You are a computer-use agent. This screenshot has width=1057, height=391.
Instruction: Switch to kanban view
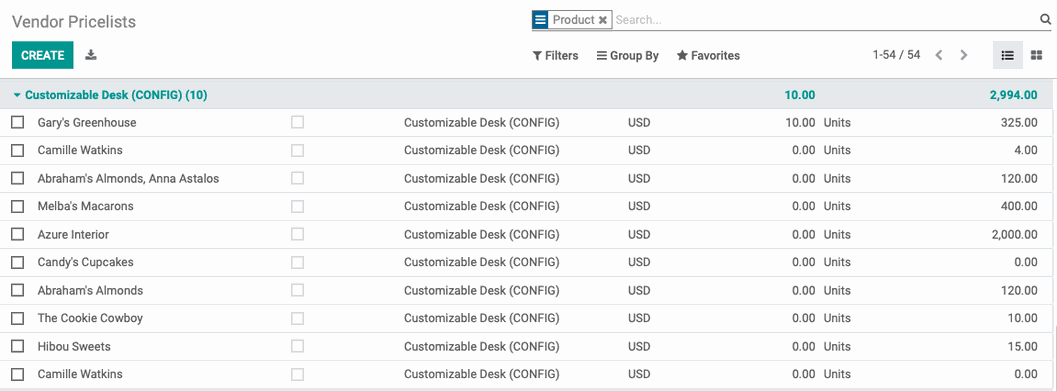tap(1037, 55)
